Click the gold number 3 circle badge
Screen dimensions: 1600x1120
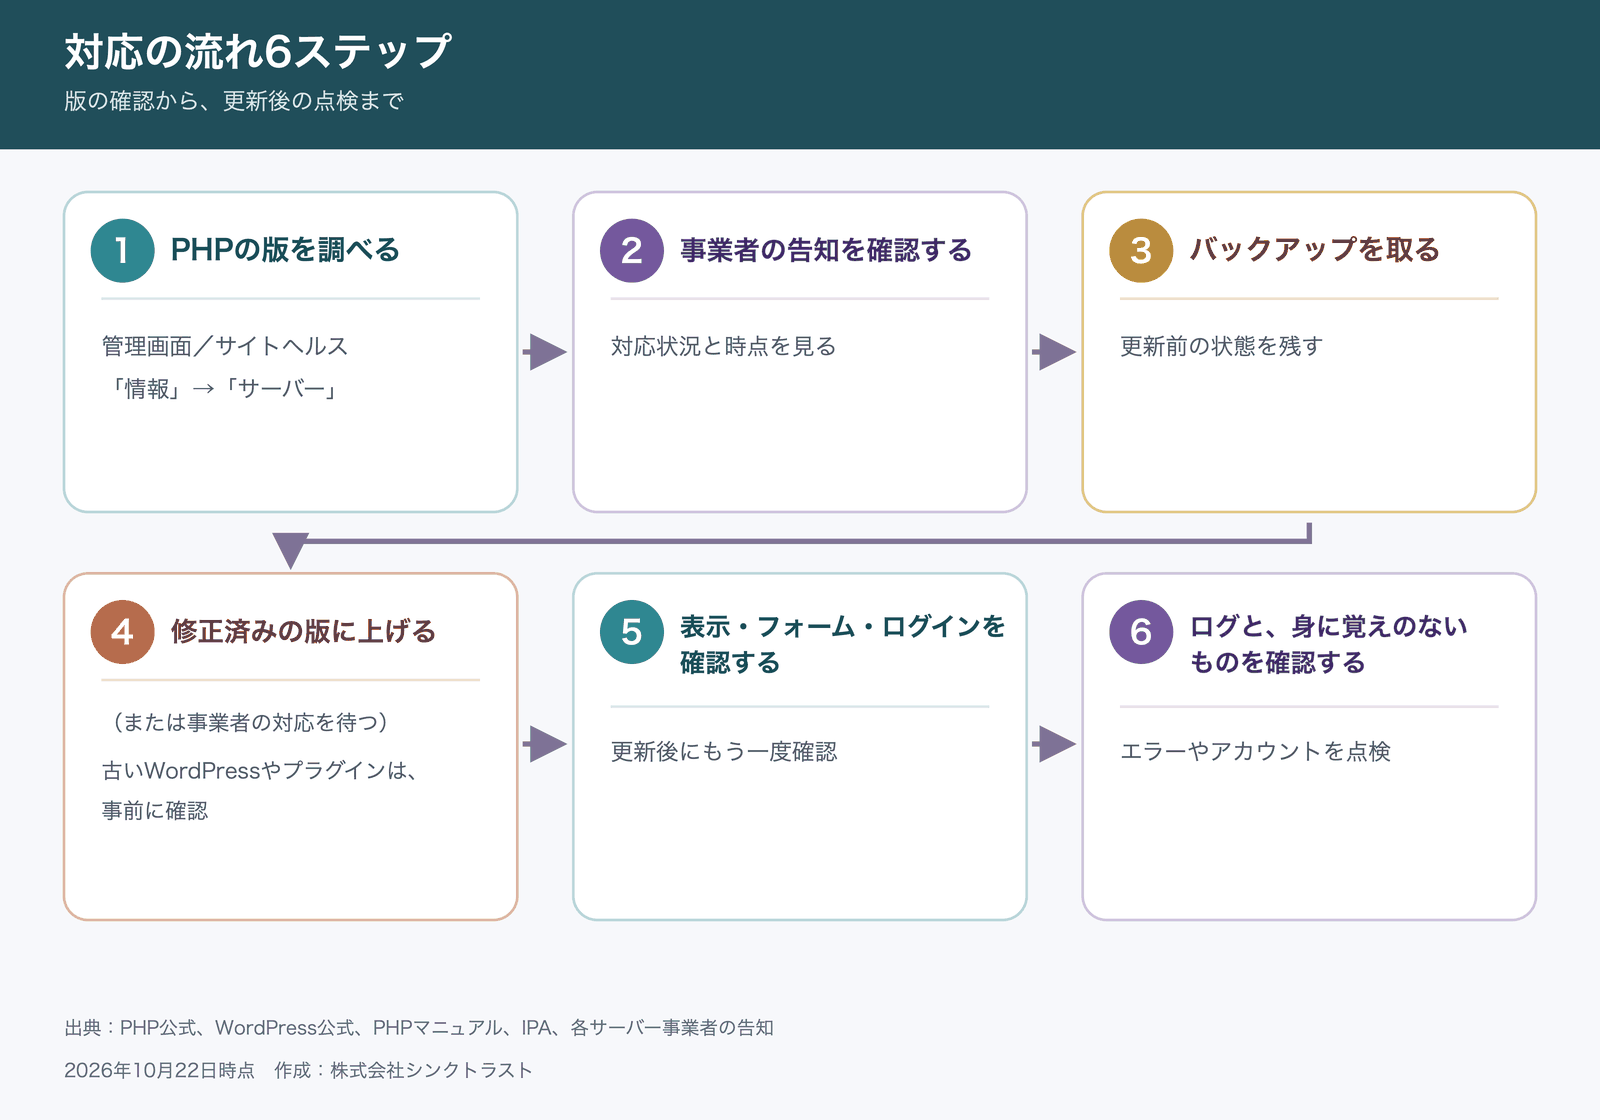[1141, 250]
